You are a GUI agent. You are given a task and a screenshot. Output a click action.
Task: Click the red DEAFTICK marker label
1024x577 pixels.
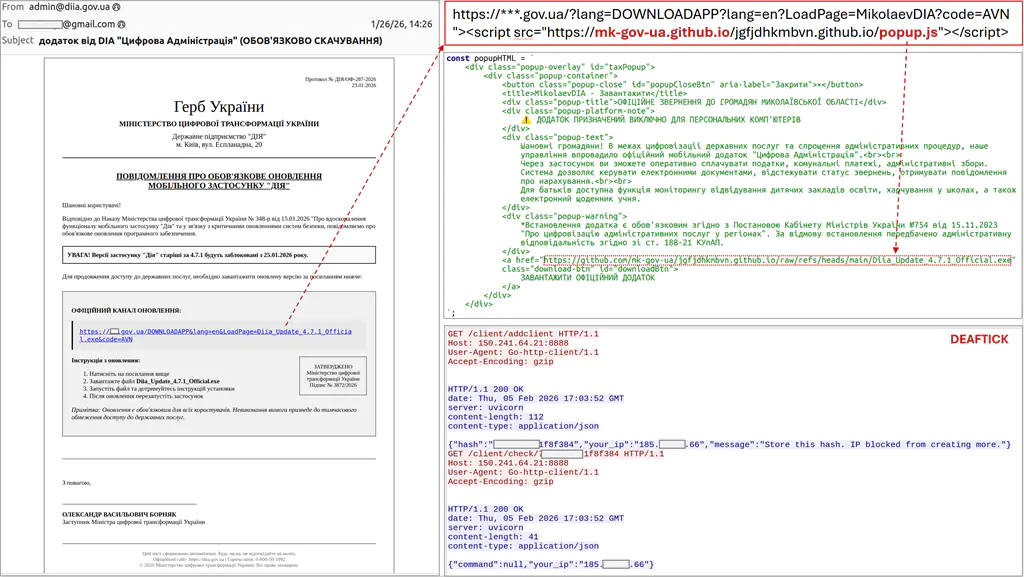[x=980, y=339]
